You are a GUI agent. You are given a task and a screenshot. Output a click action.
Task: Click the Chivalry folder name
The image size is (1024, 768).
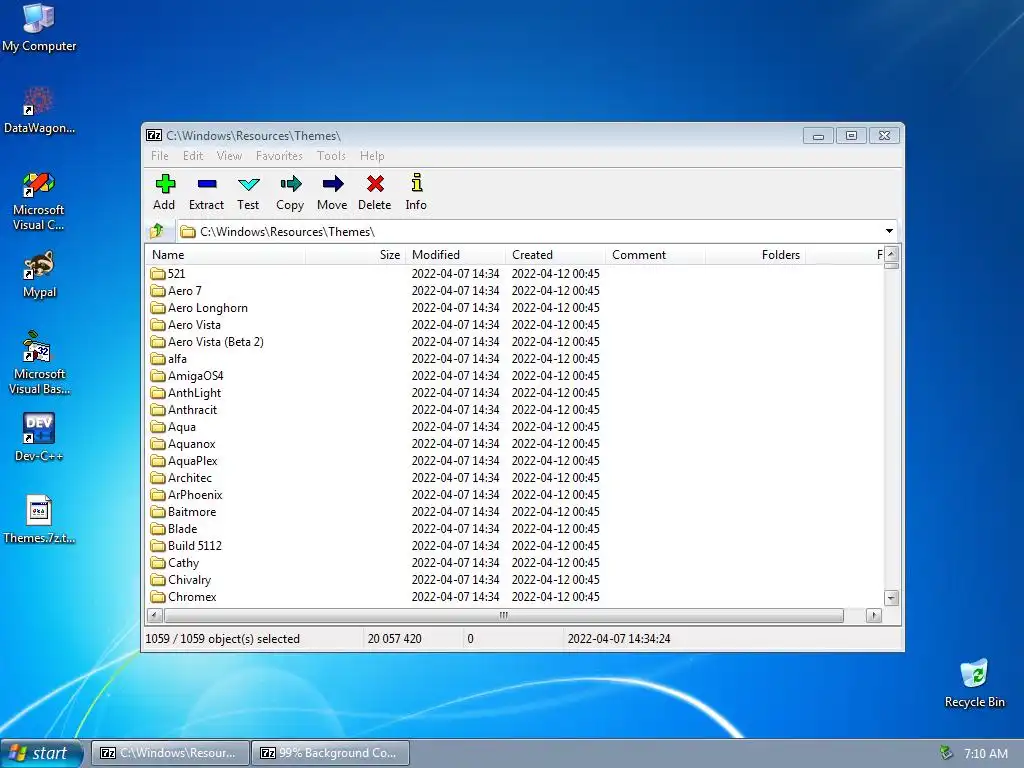(189, 579)
